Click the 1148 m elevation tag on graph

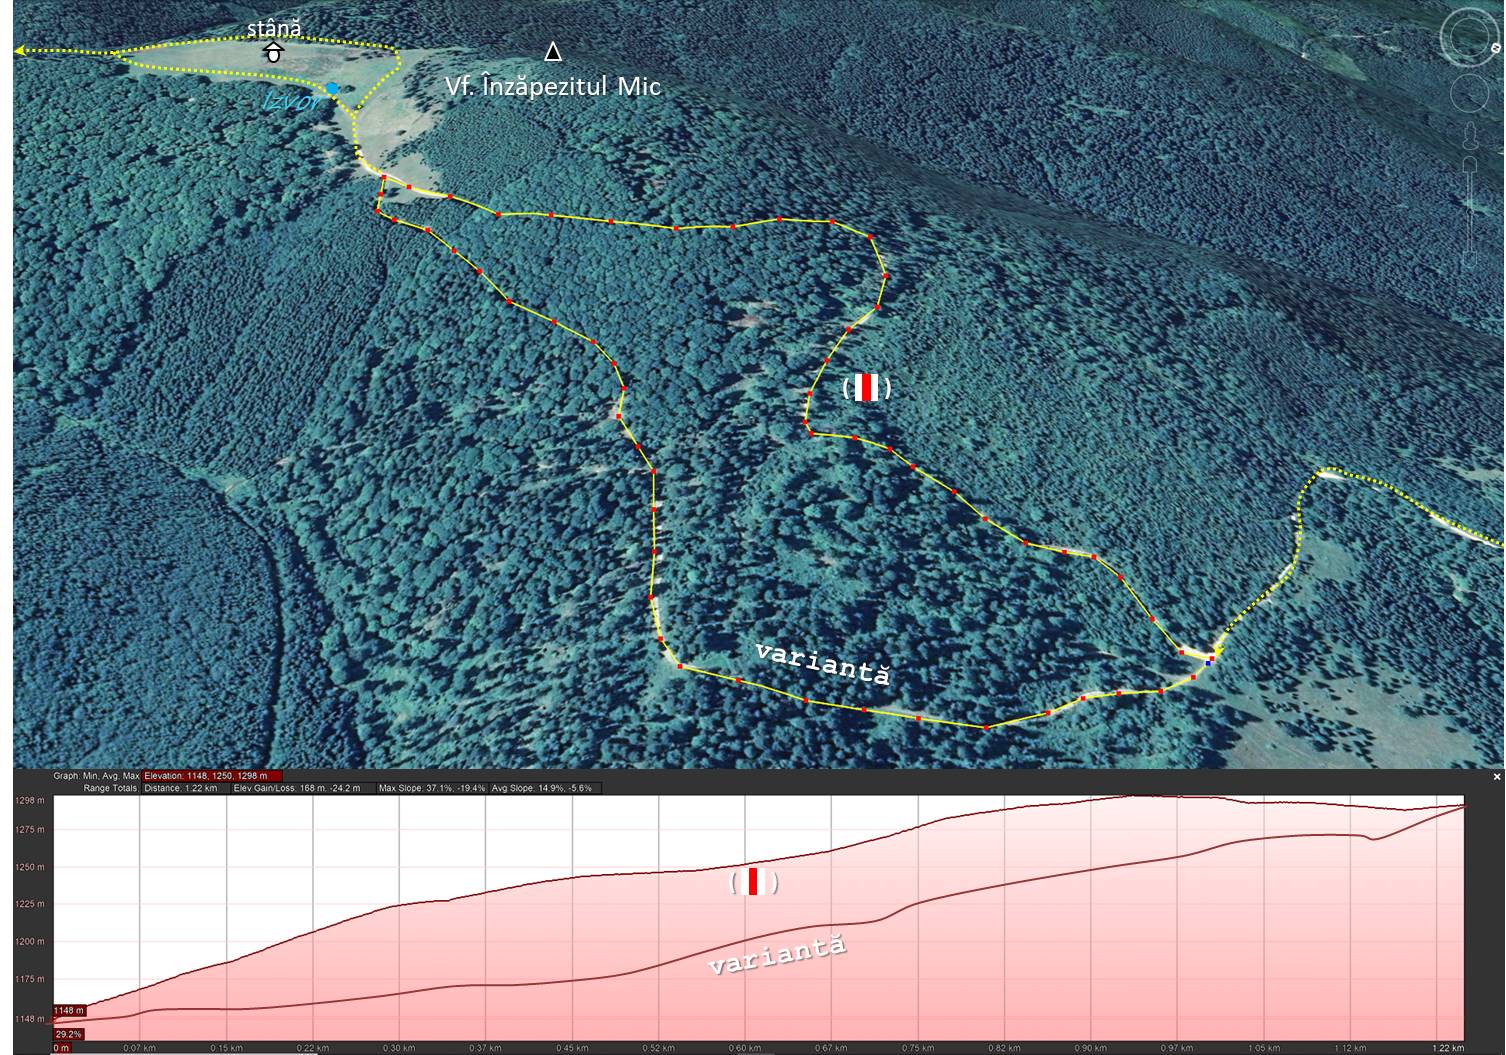coord(69,1010)
